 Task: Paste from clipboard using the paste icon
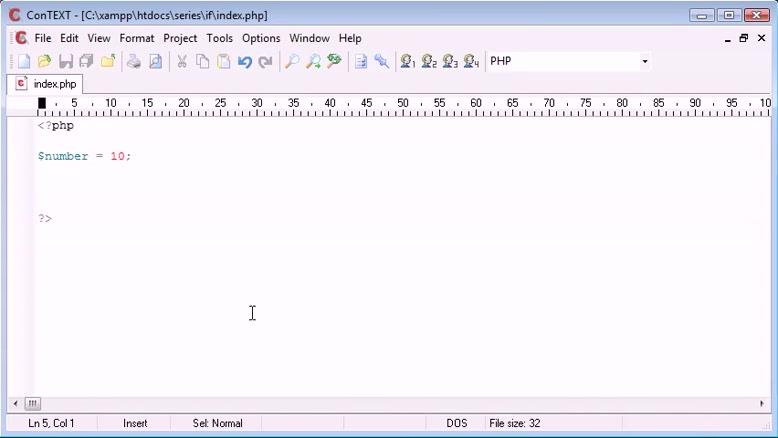224,62
